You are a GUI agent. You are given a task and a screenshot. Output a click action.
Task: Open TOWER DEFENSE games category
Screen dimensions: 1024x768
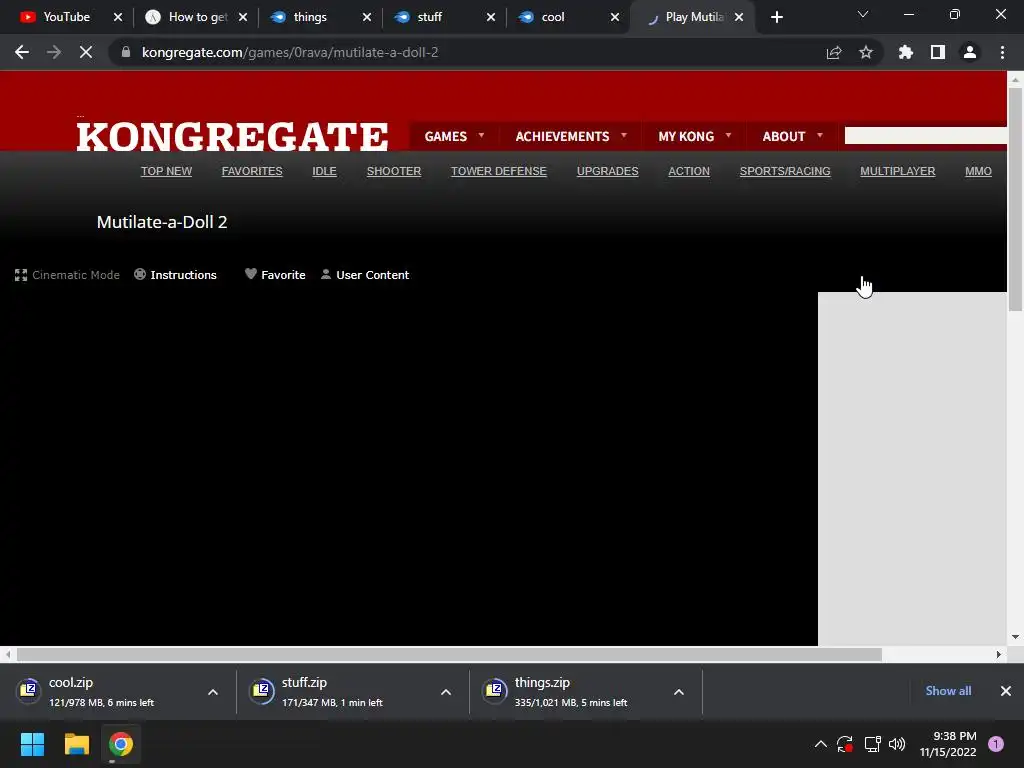499,171
